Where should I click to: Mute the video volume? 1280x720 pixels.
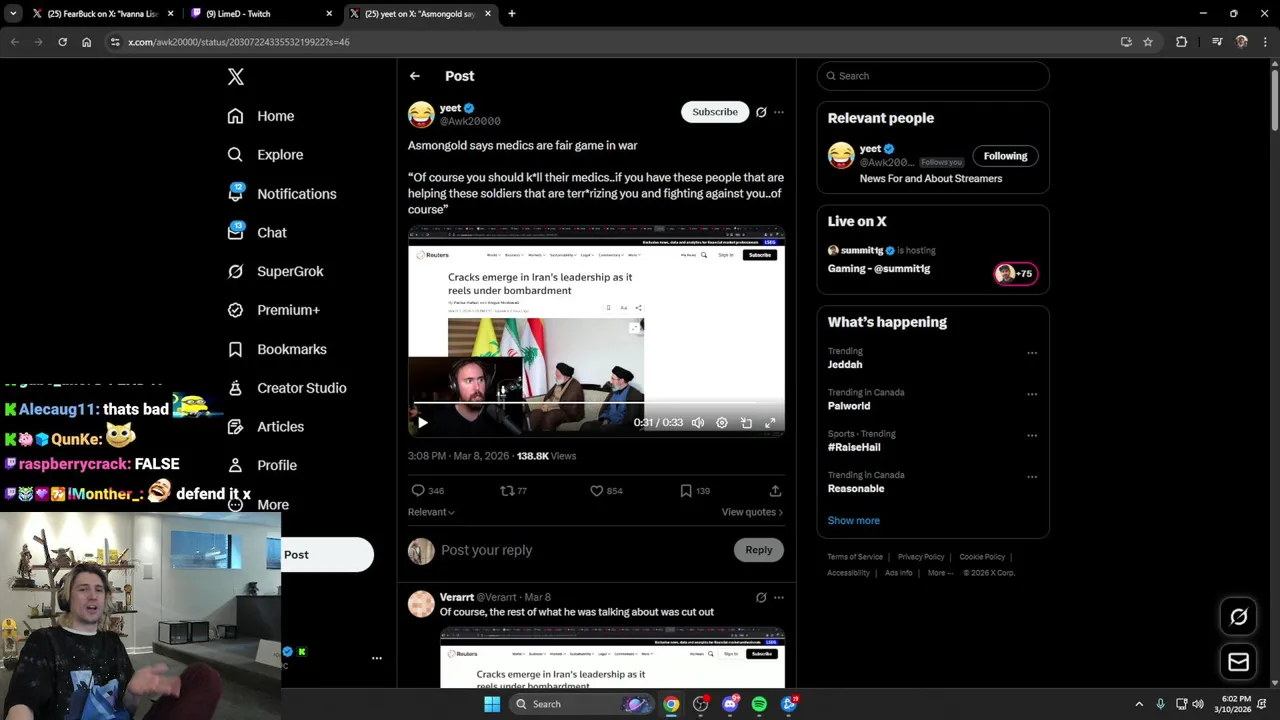[x=698, y=423]
